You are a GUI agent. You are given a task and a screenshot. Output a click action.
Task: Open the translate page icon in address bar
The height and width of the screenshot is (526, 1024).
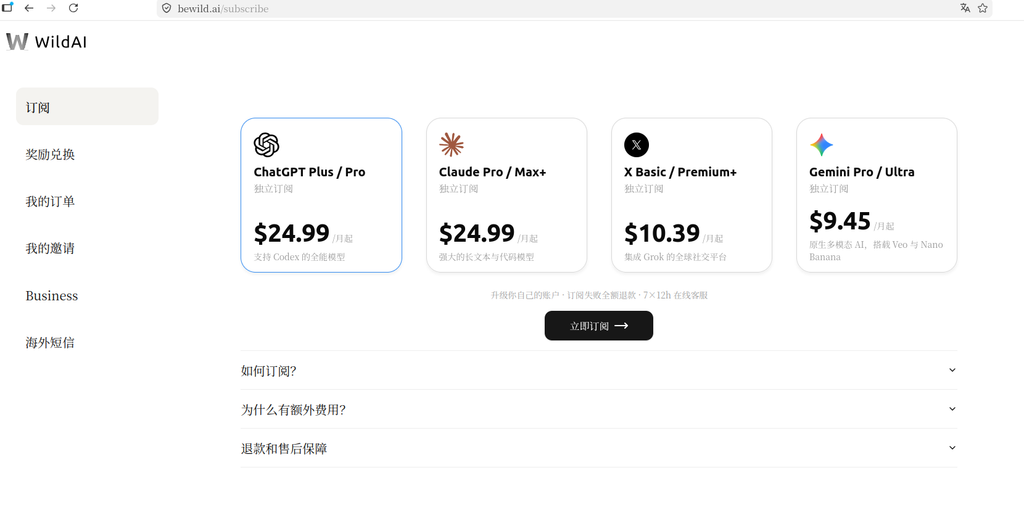pyautogui.click(x=965, y=8)
